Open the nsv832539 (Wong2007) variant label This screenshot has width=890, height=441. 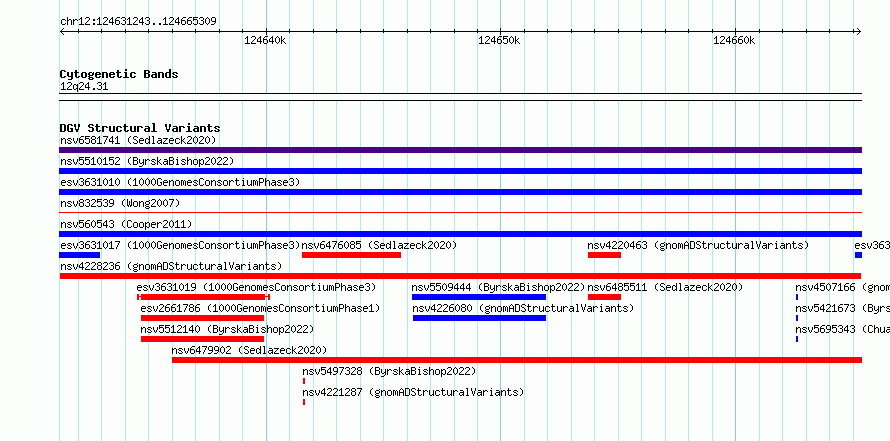point(120,203)
